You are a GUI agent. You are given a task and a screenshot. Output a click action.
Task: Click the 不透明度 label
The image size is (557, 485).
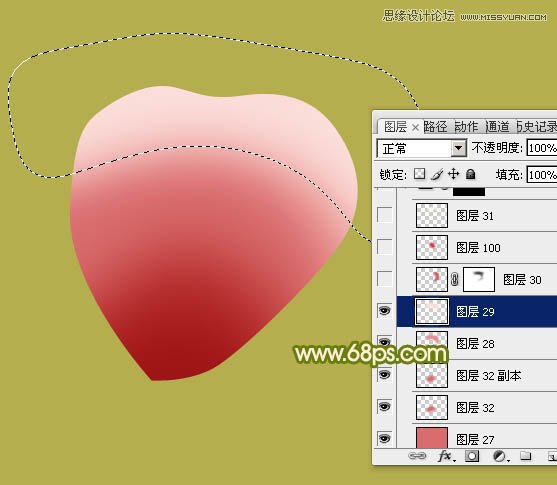(497, 148)
